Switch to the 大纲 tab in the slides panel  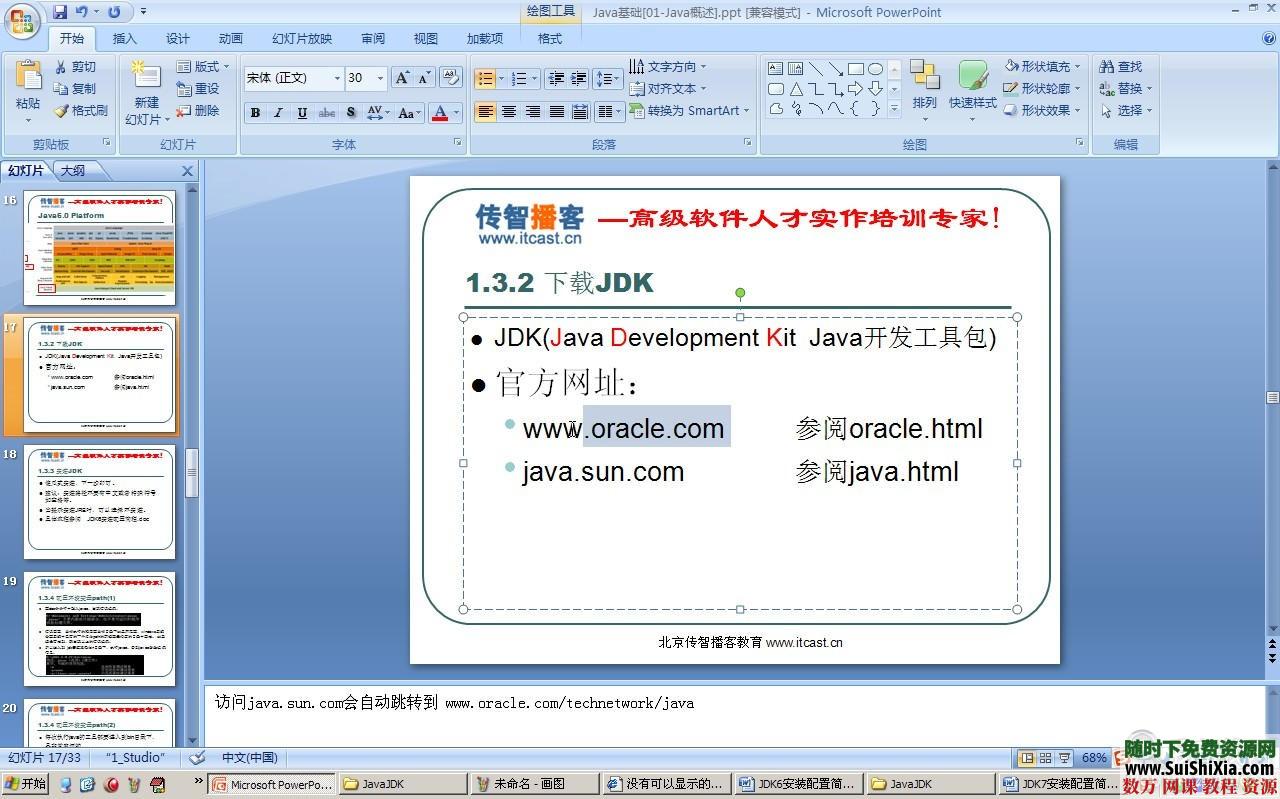72,170
